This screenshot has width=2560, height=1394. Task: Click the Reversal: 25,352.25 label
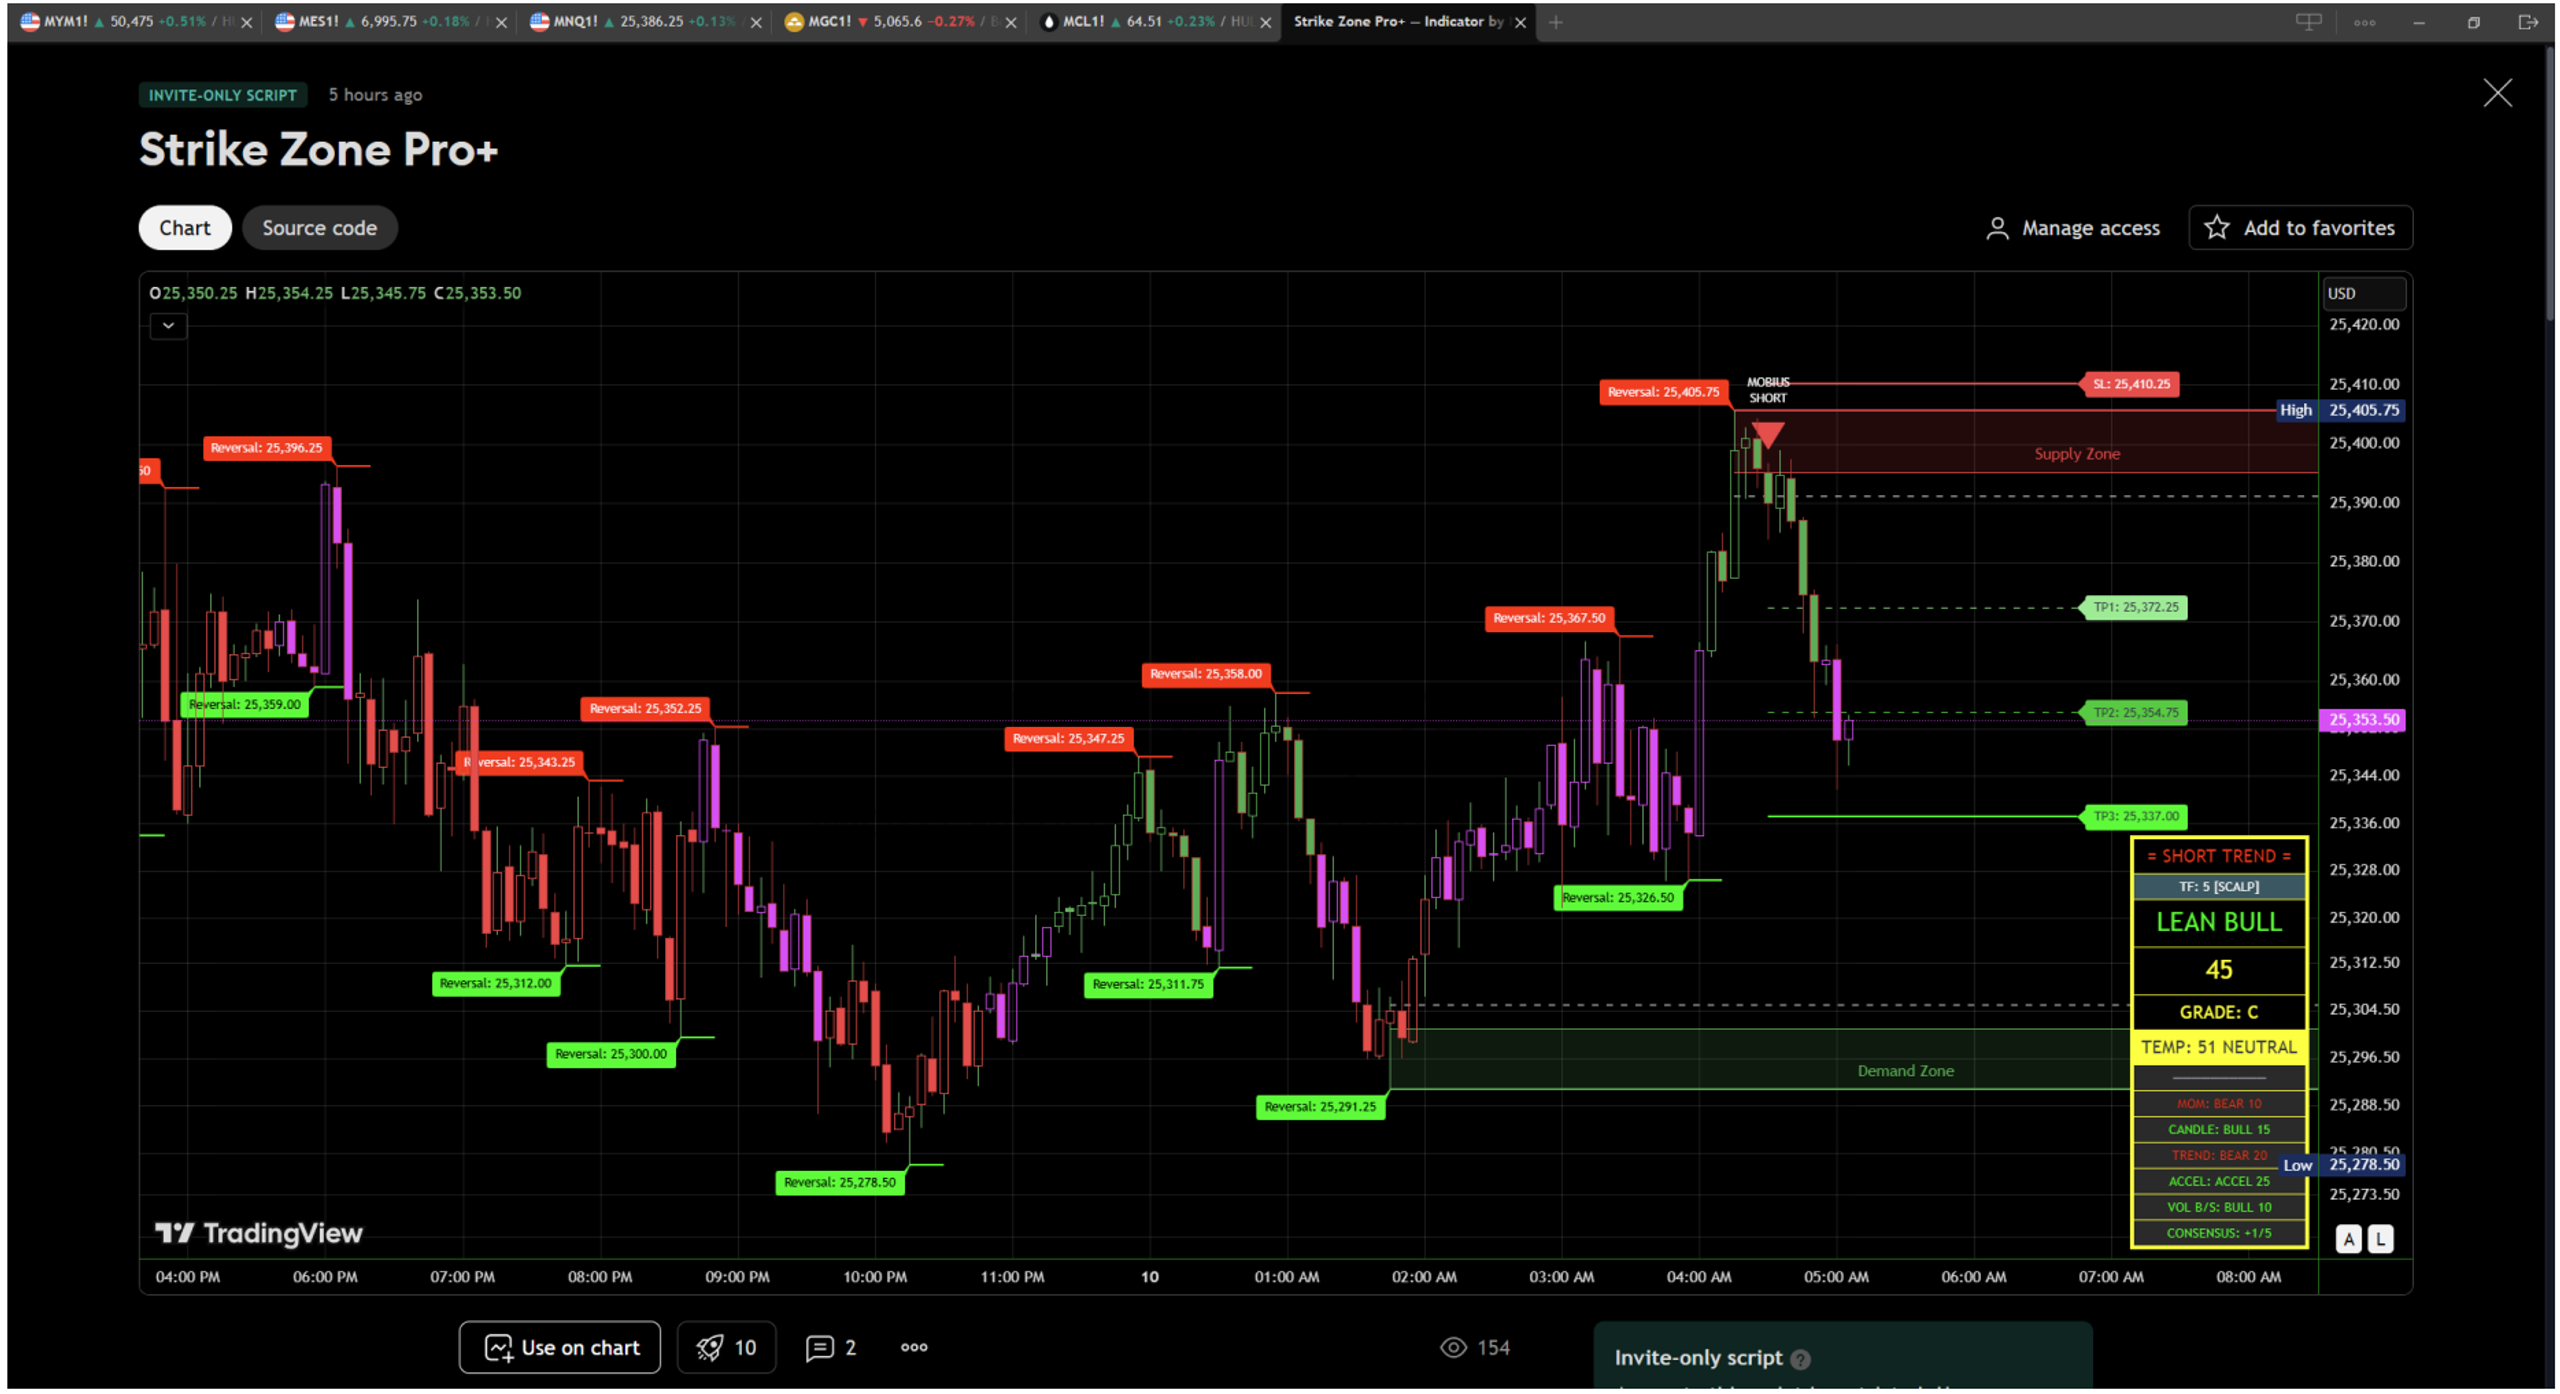645,709
